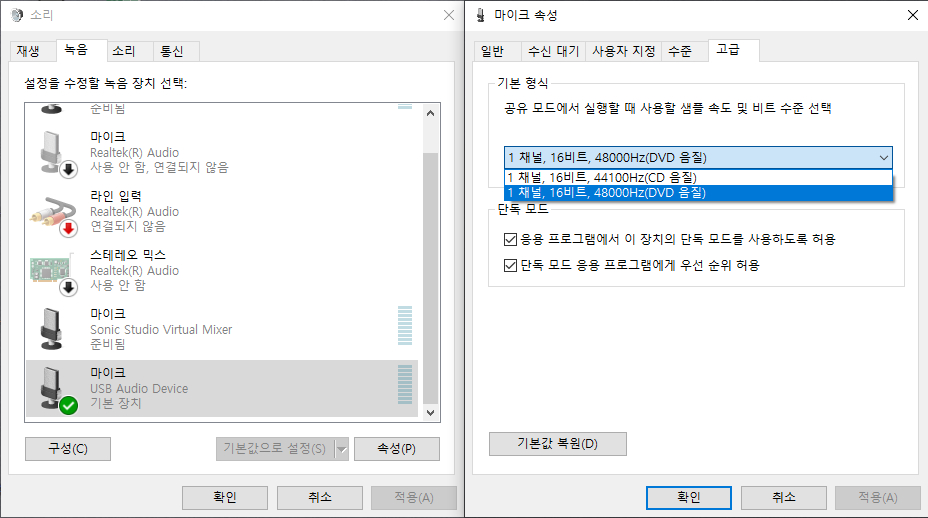Click 취소 in the 소리 window

pyautogui.click(x=320, y=498)
